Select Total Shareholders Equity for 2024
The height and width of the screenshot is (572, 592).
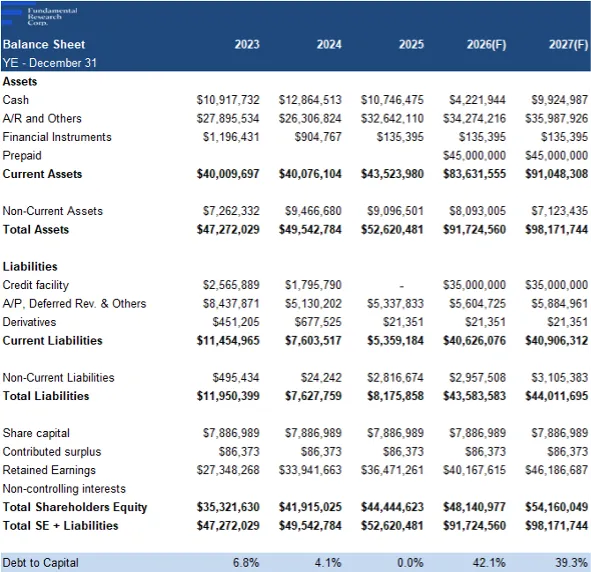[x=310, y=507]
